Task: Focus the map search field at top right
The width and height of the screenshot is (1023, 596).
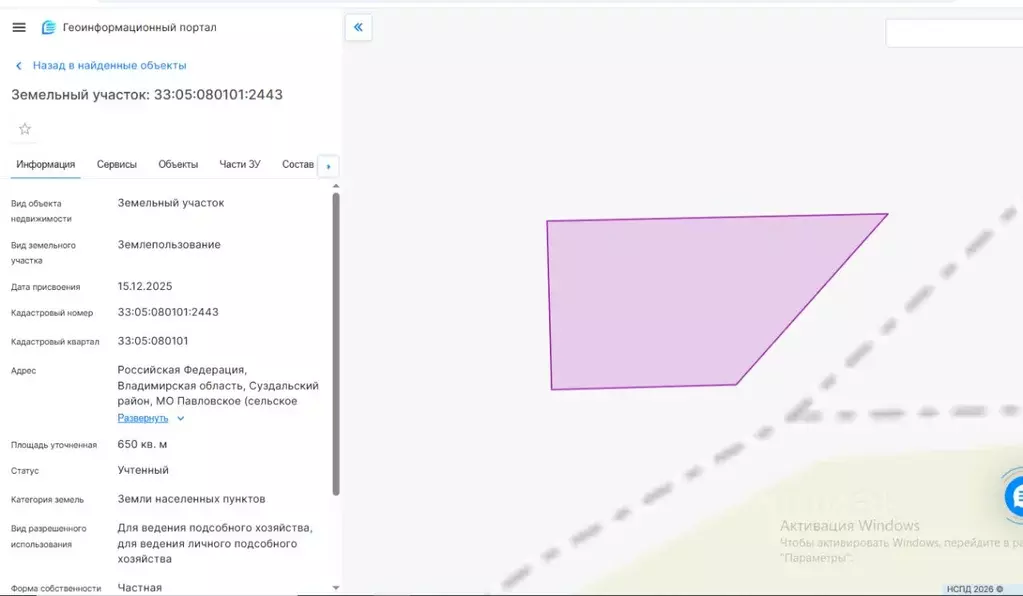Action: point(954,33)
